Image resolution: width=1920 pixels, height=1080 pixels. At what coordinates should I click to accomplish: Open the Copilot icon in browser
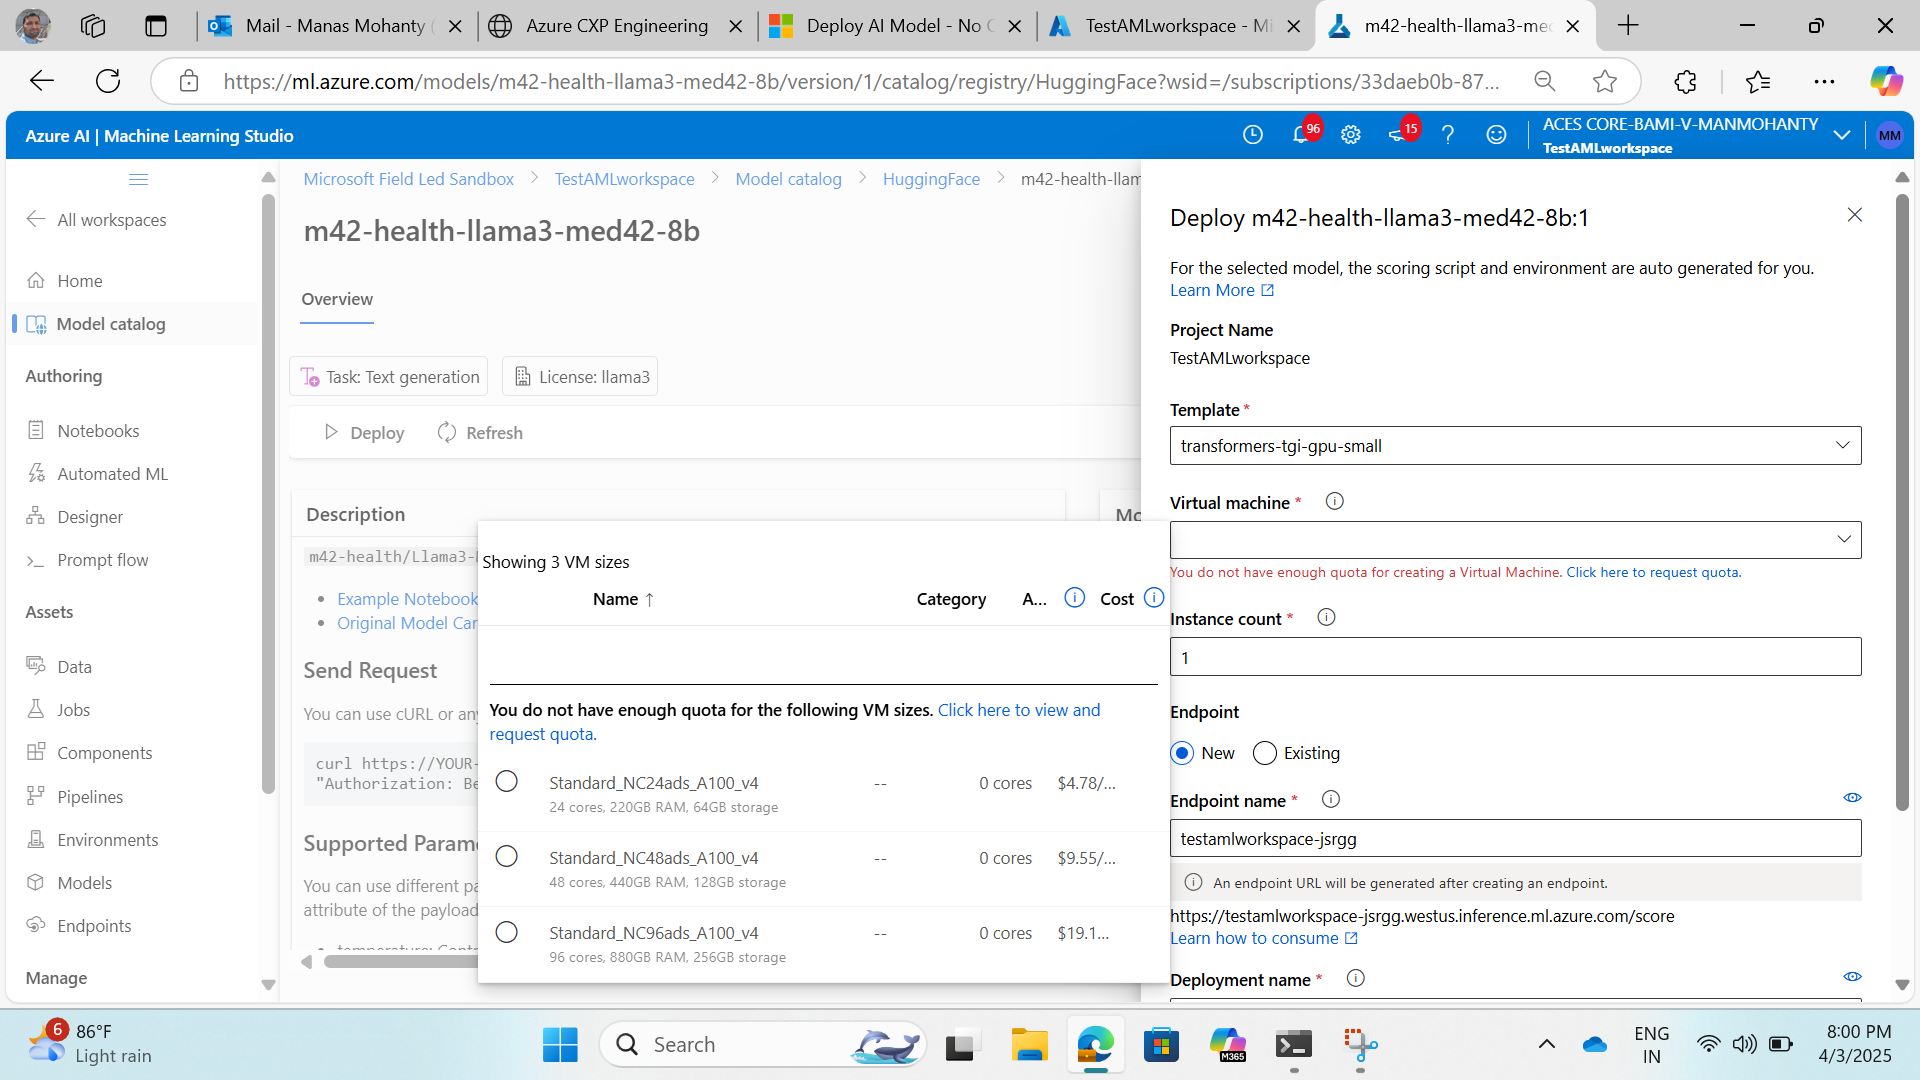pyautogui.click(x=1886, y=82)
